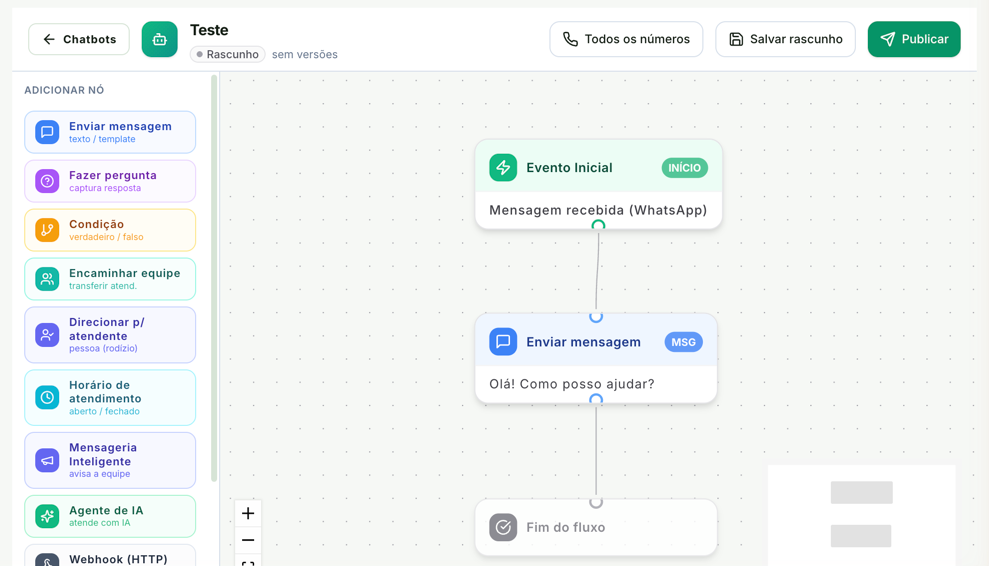Click the 'sem versões' text
989x566 pixels.
point(305,54)
